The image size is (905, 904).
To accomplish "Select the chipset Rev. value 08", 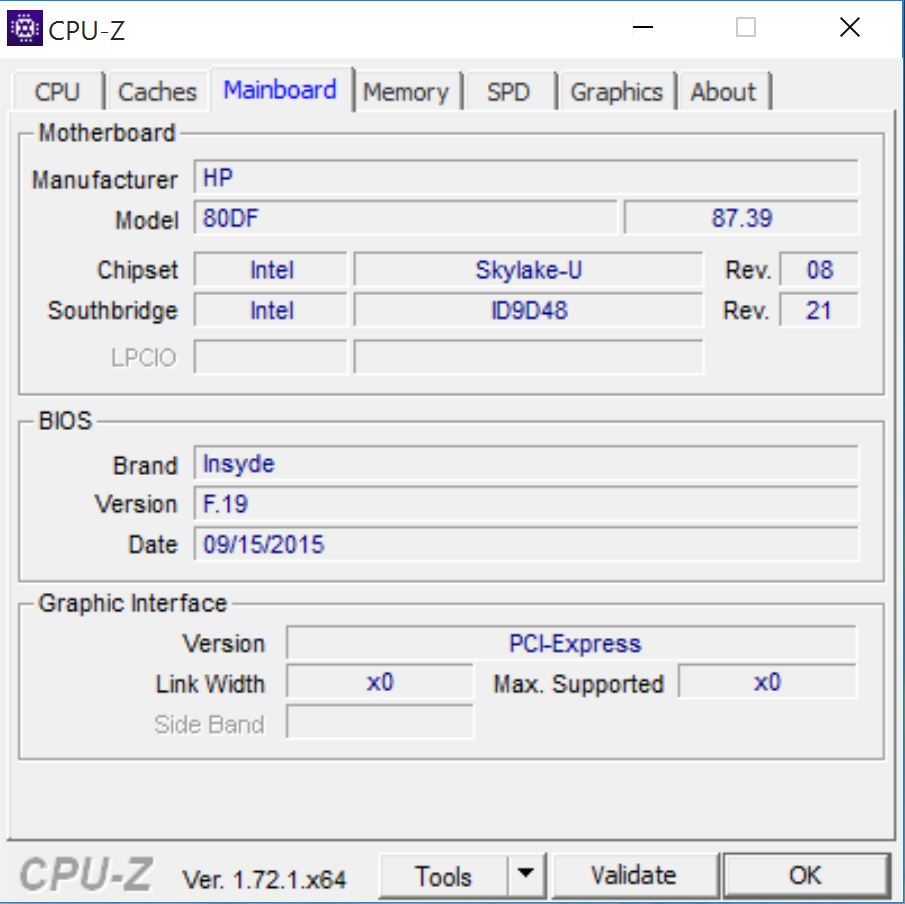I will [820, 270].
